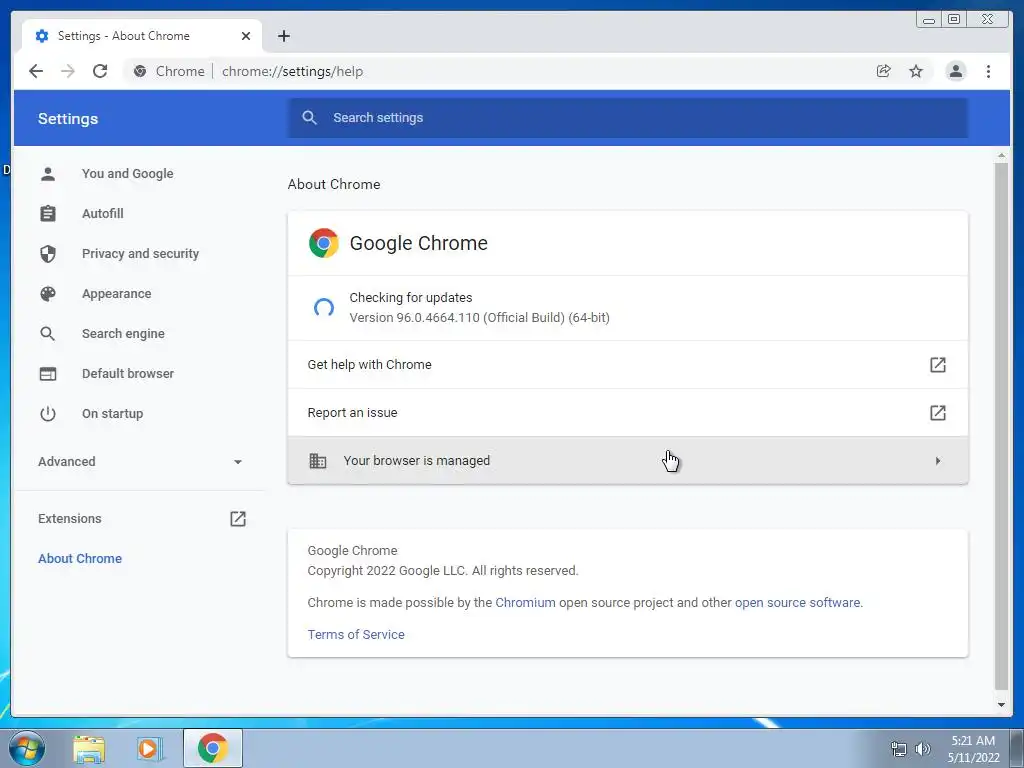Open the Windows Start menu
The width and height of the screenshot is (1024, 768).
[x=27, y=748]
